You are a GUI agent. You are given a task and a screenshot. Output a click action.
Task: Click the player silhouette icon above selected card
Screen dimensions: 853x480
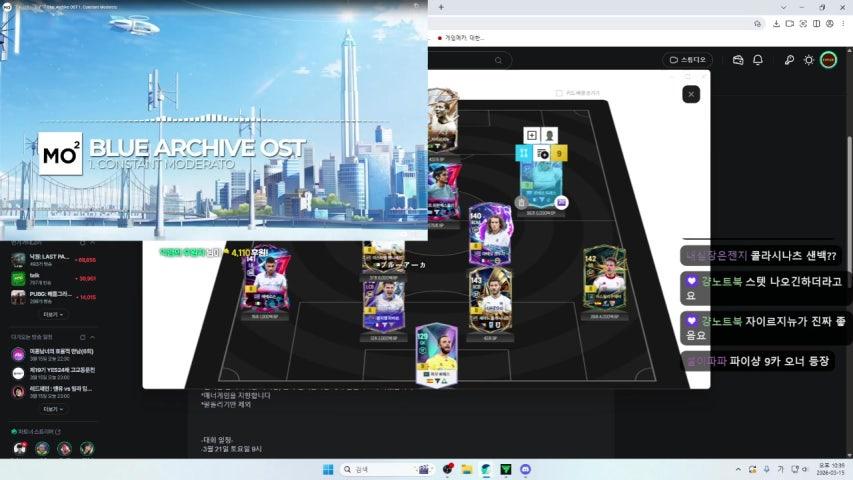coord(549,135)
